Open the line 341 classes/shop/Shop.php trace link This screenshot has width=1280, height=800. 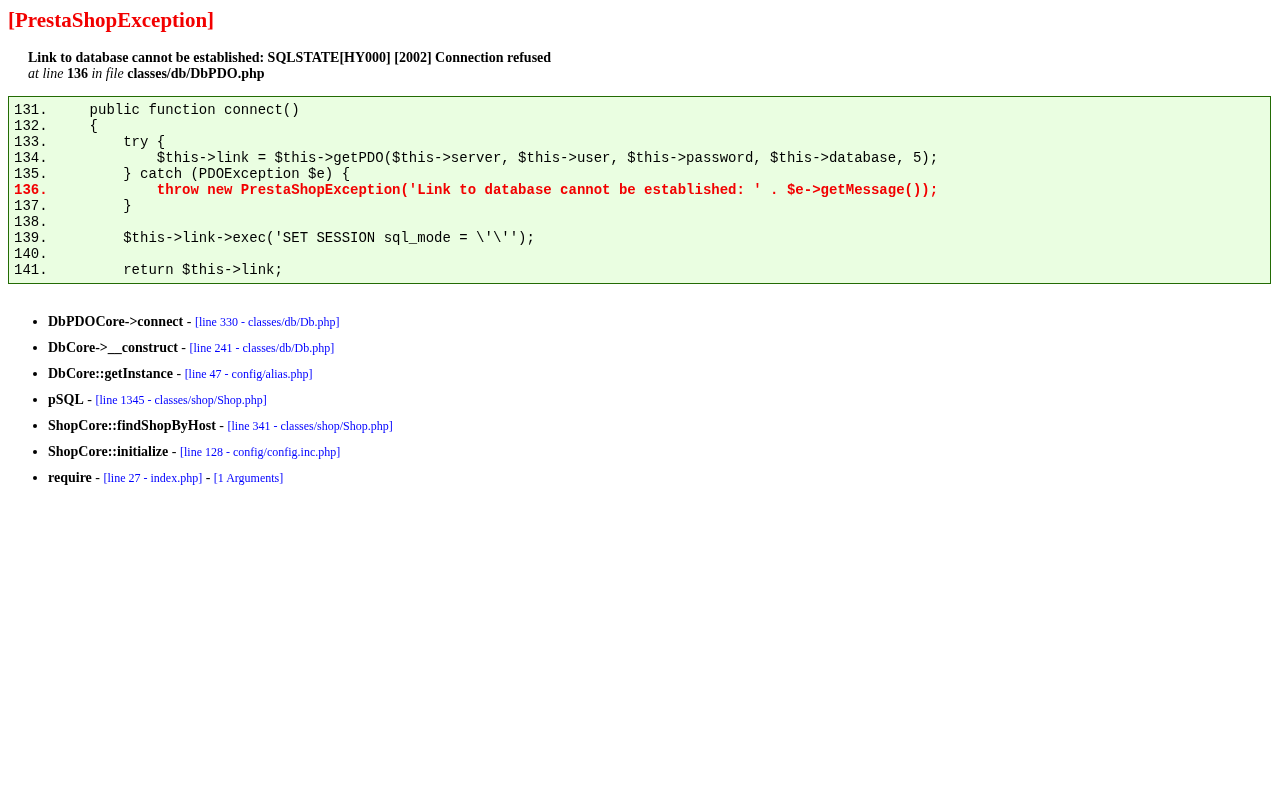(x=310, y=426)
